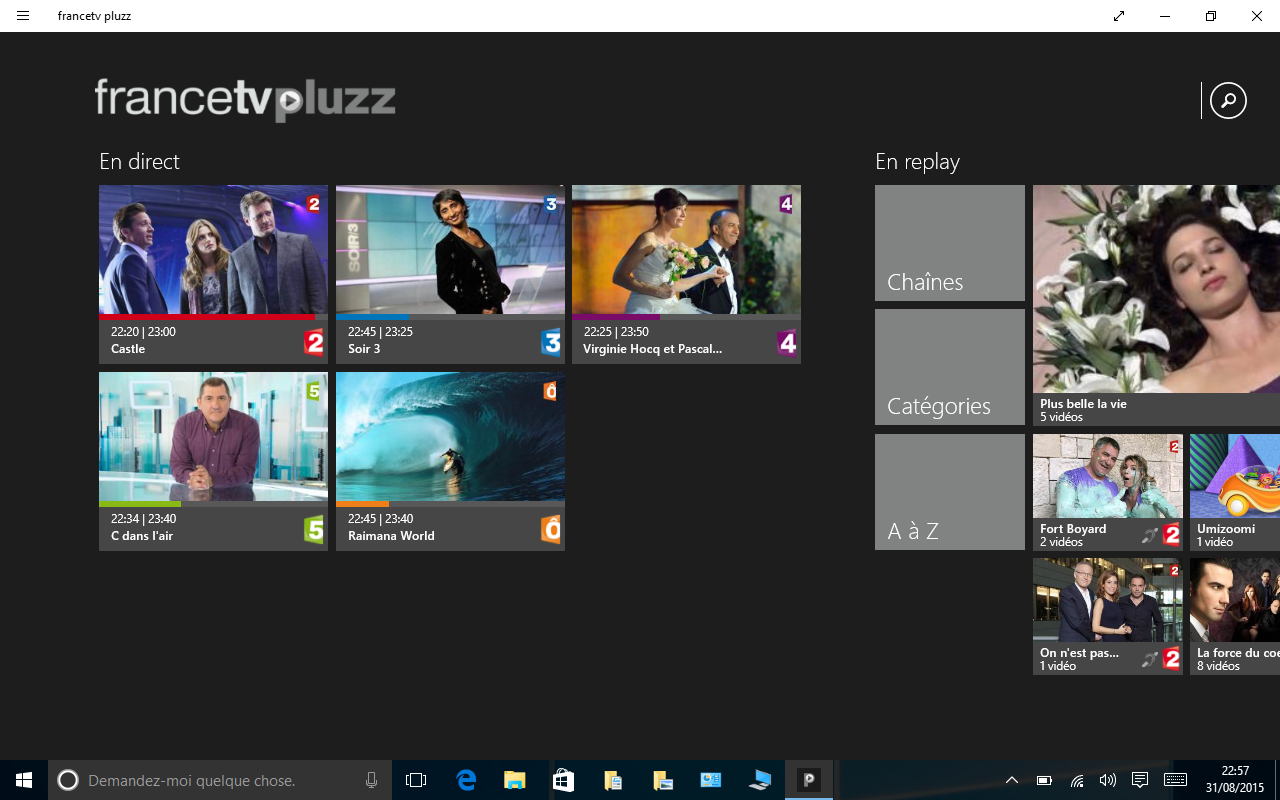1280x800 pixels.
Task: Open the Castle live stream thumbnail
Action: tap(213, 250)
